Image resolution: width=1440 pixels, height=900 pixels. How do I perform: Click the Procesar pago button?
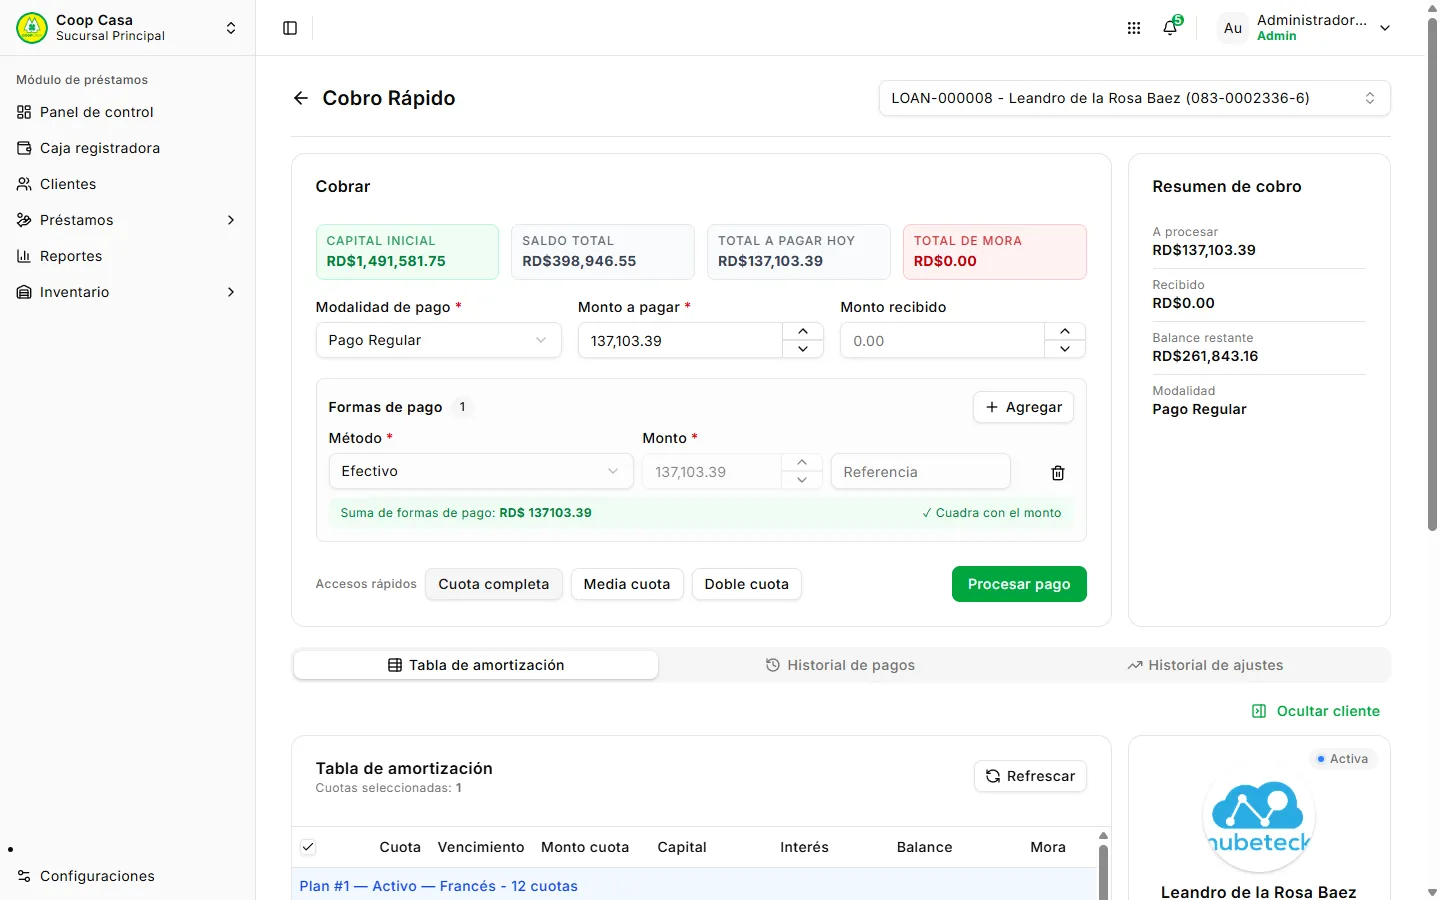[x=1019, y=584]
